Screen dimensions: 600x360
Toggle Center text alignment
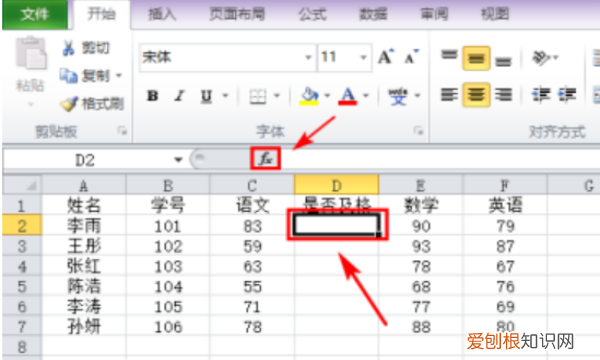(x=476, y=94)
